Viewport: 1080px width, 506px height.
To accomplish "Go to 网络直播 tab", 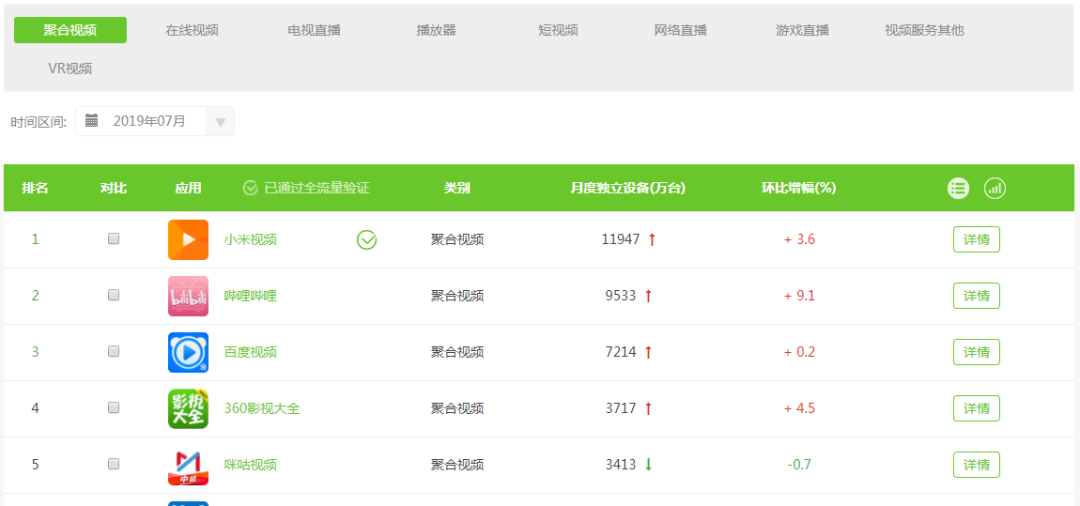I will coord(681,30).
